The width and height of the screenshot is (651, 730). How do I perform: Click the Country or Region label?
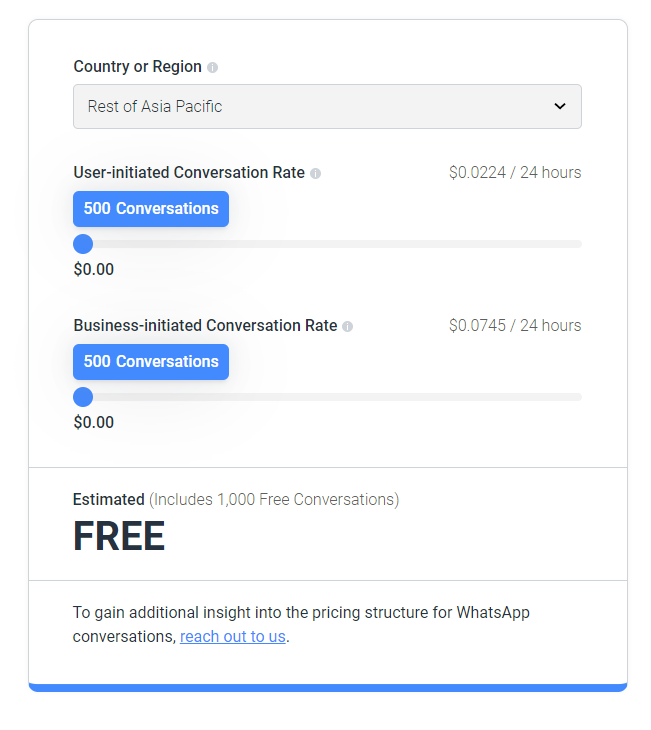click(x=137, y=67)
